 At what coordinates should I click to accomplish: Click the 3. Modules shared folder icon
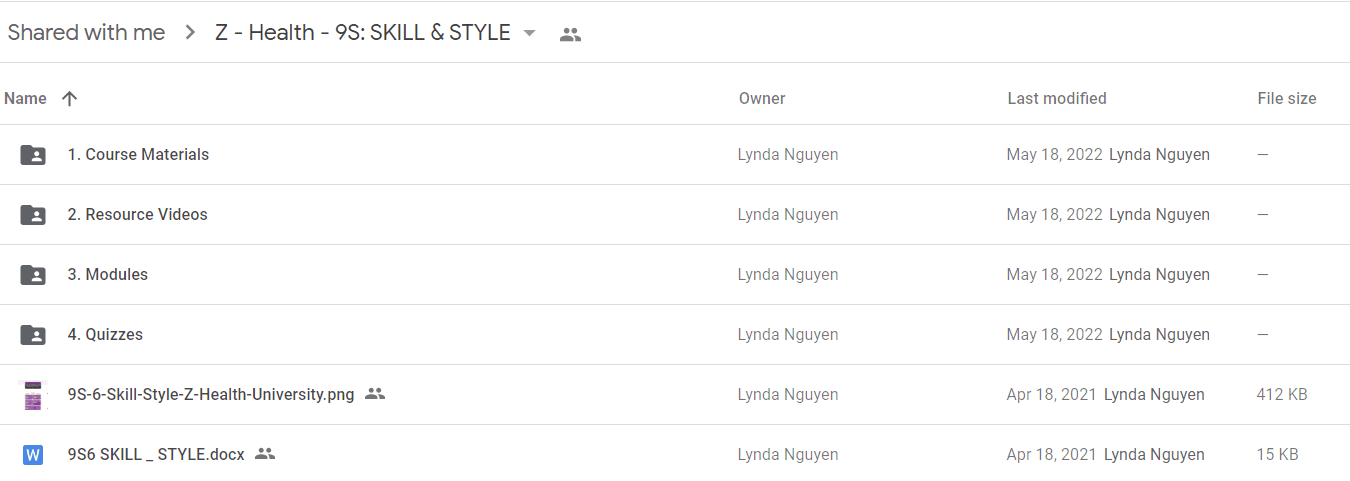[33, 275]
